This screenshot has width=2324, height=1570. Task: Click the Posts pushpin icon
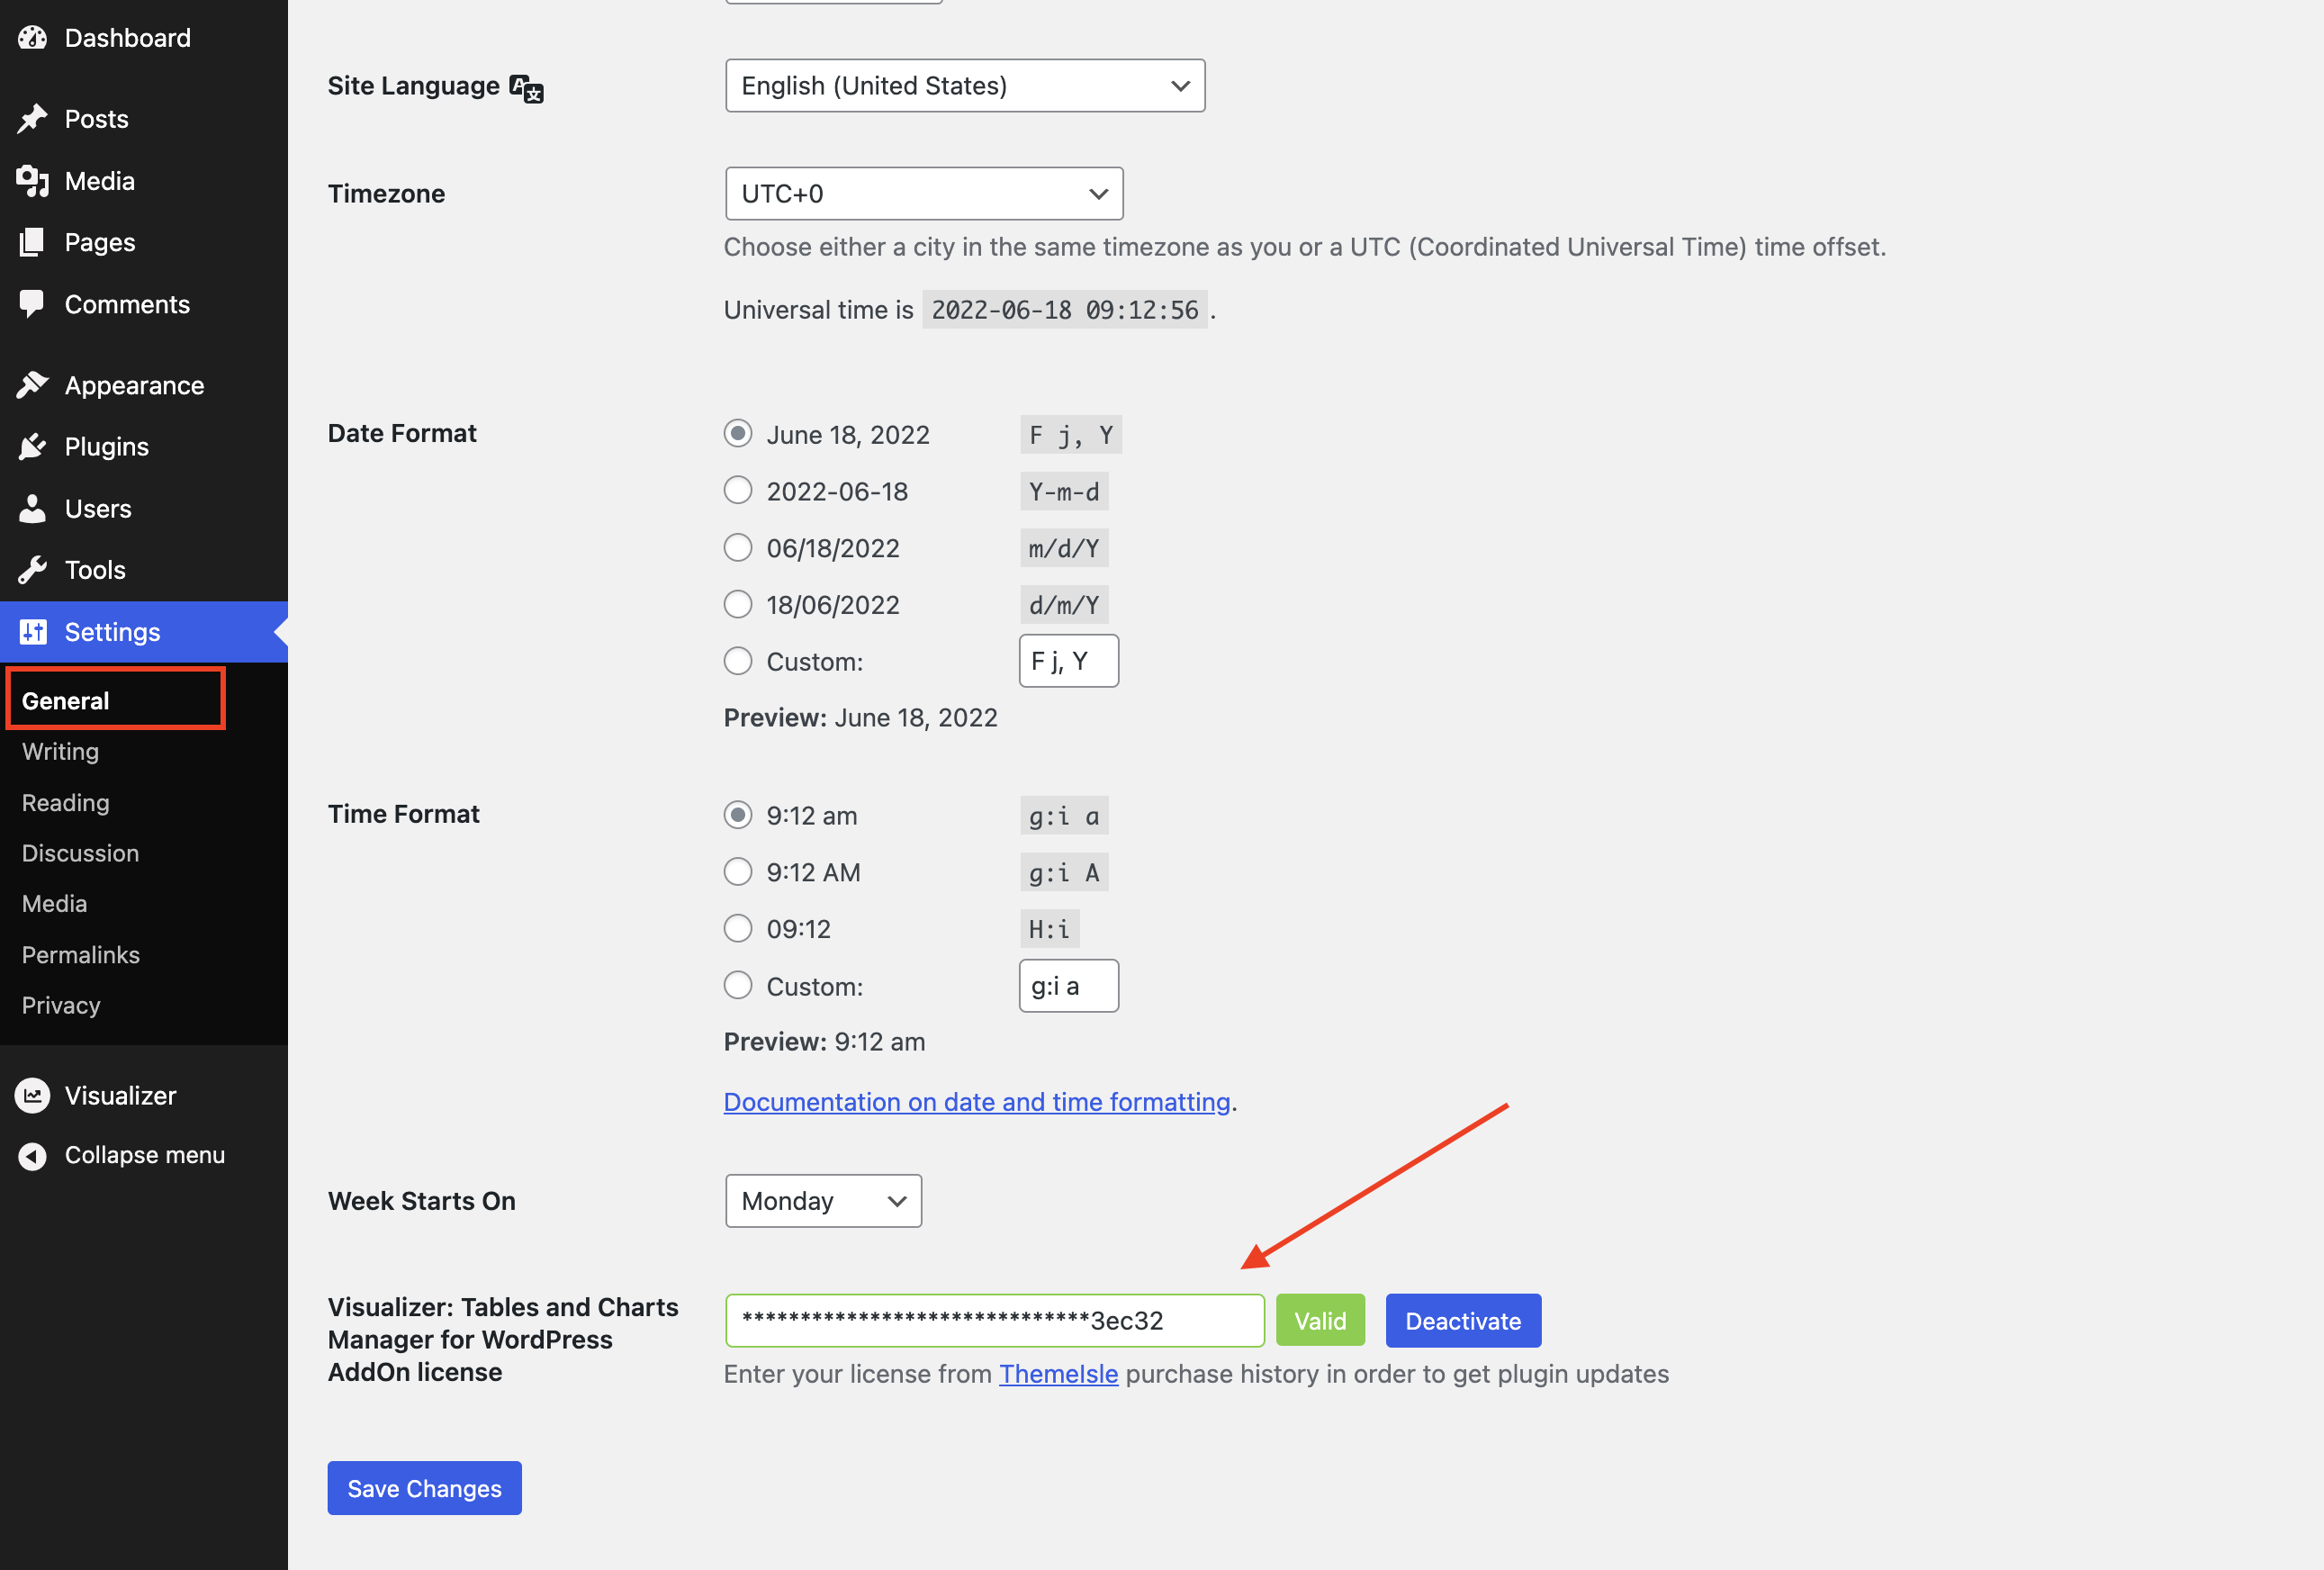(32, 119)
